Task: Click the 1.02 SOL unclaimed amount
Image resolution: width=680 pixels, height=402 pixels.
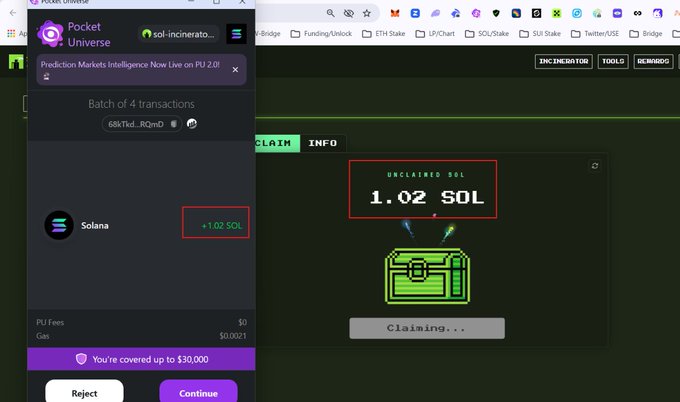Action: pyautogui.click(x=427, y=197)
